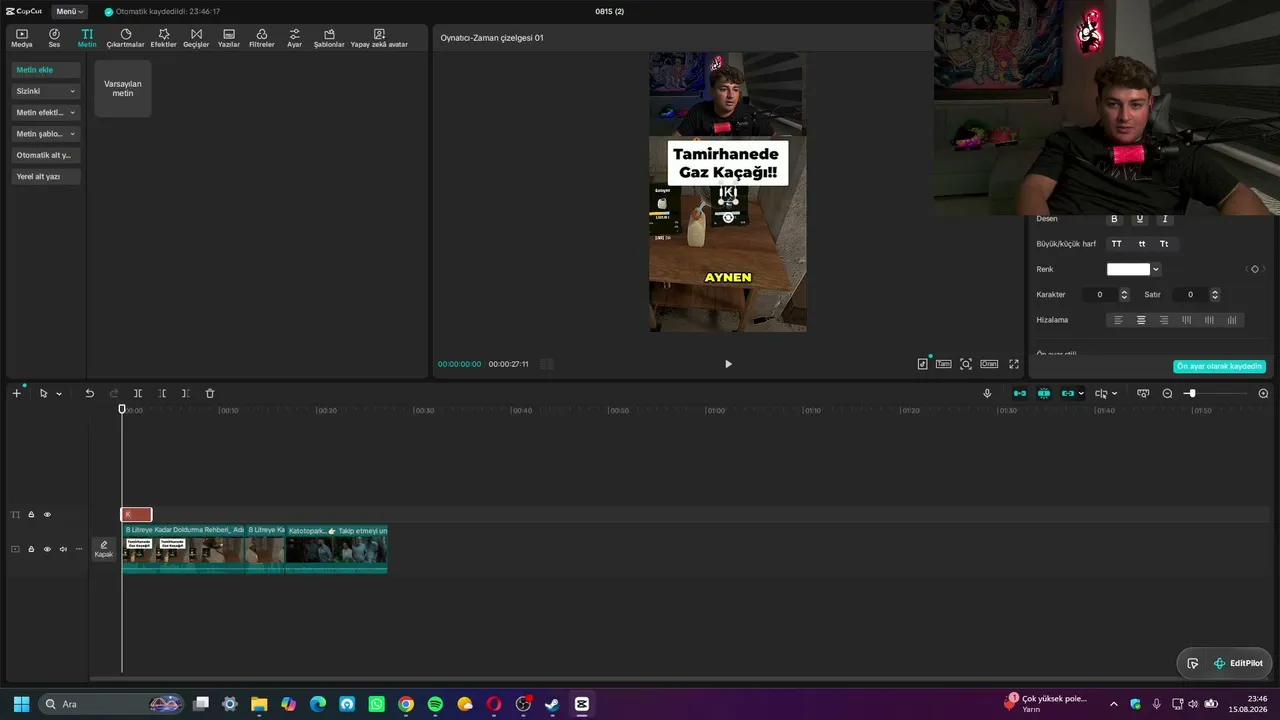Toggle underline text style
1280x720 pixels.
click(x=1140, y=219)
